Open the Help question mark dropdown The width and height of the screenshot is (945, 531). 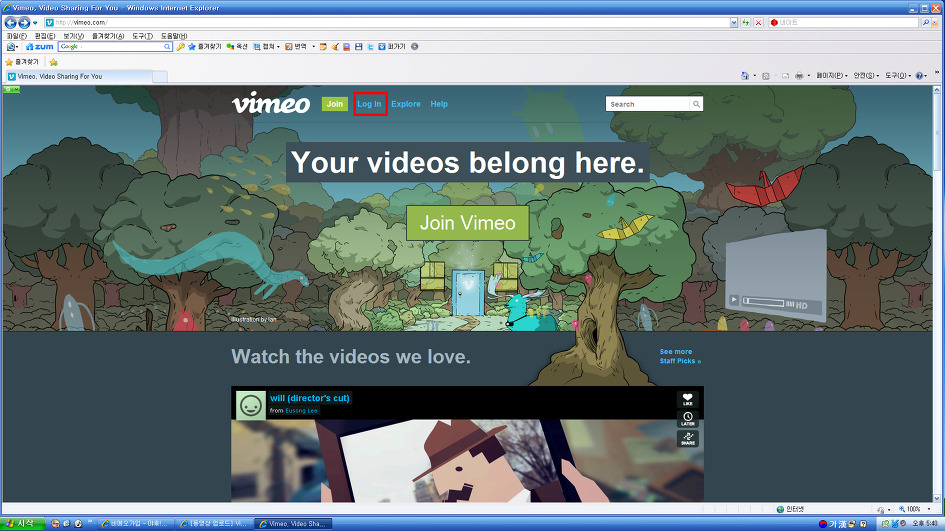[921, 76]
